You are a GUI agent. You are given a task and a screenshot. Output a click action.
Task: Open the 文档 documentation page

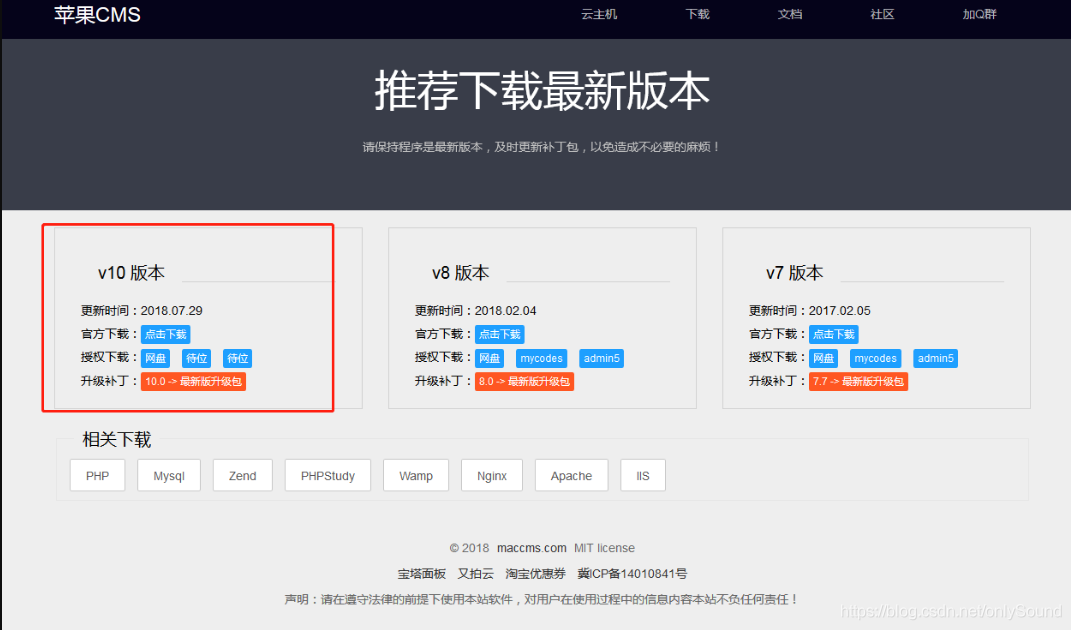[789, 15]
